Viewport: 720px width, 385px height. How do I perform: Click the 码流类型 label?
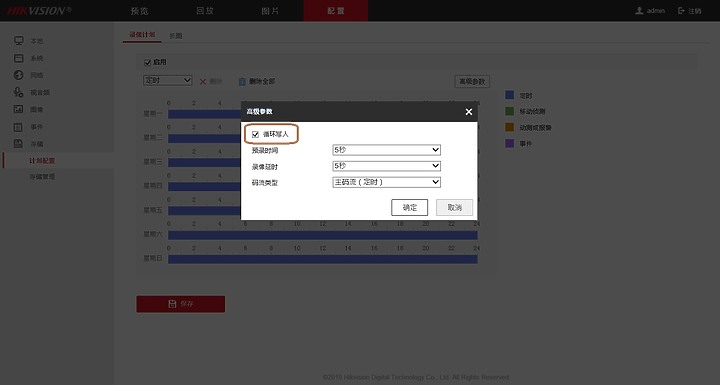(x=264, y=183)
